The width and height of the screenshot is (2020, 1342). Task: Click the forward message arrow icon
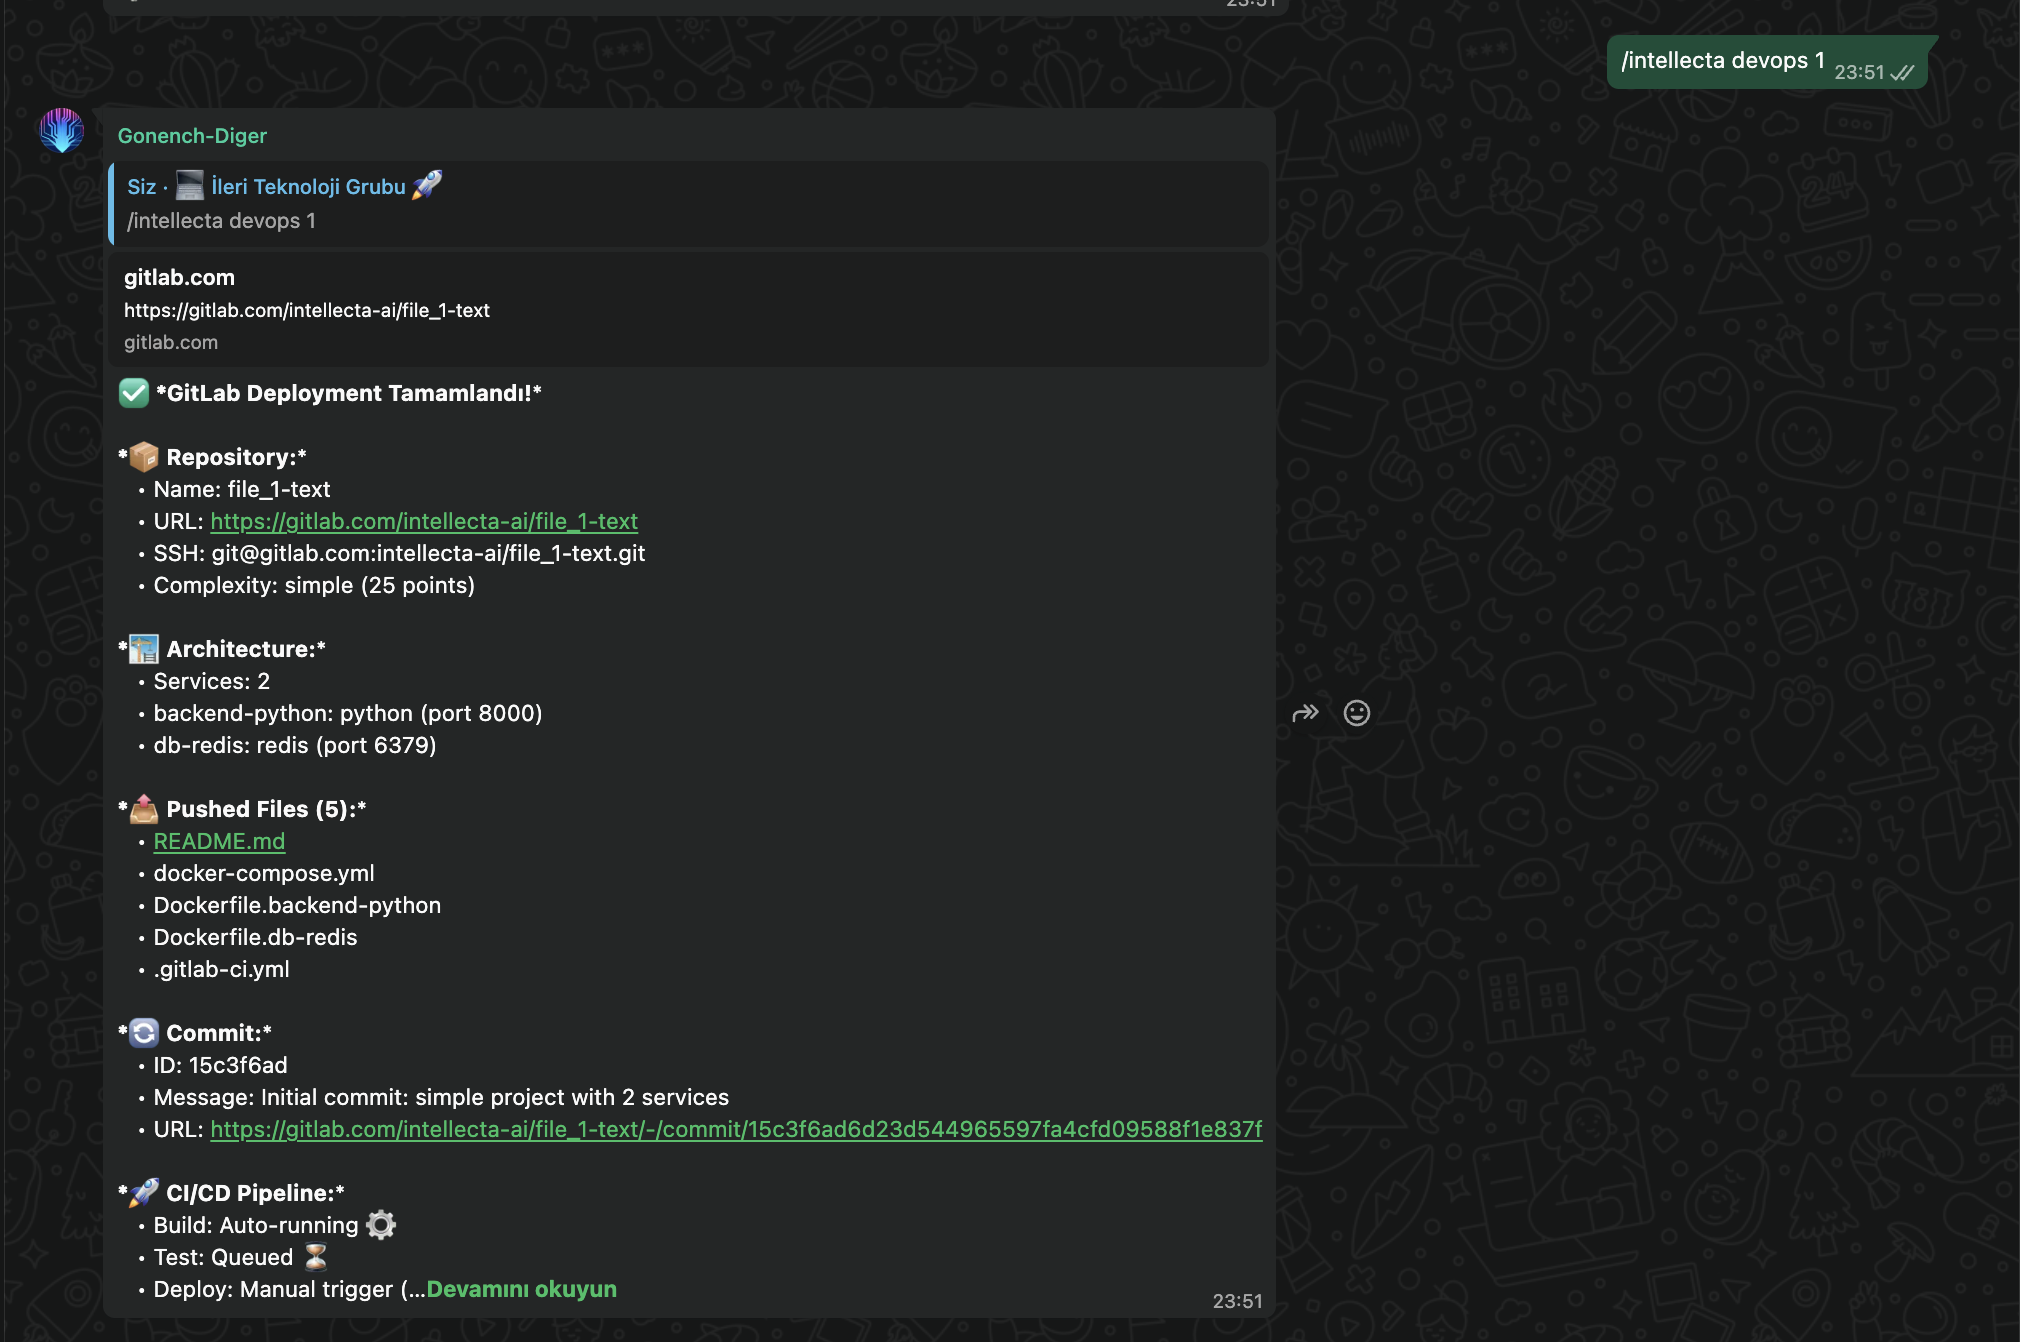point(1306,713)
